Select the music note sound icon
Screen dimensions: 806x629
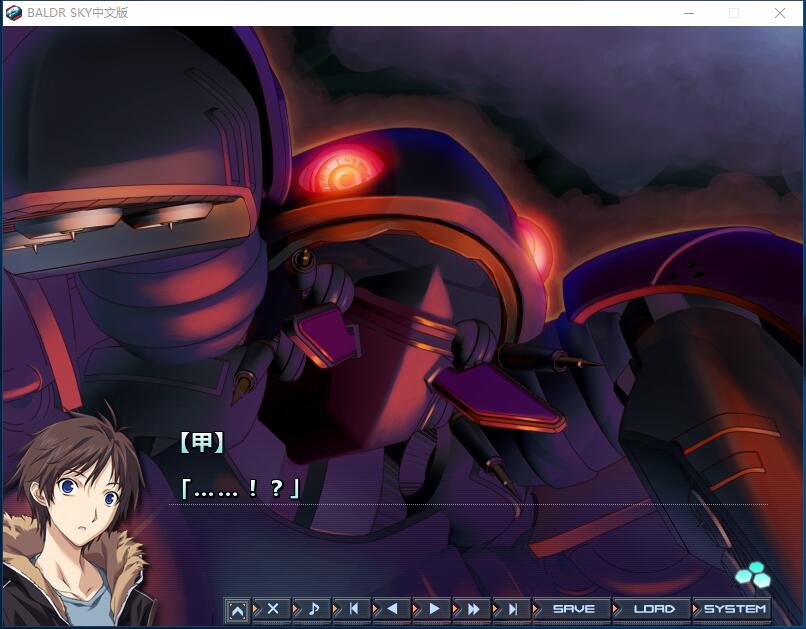pyautogui.click(x=312, y=608)
